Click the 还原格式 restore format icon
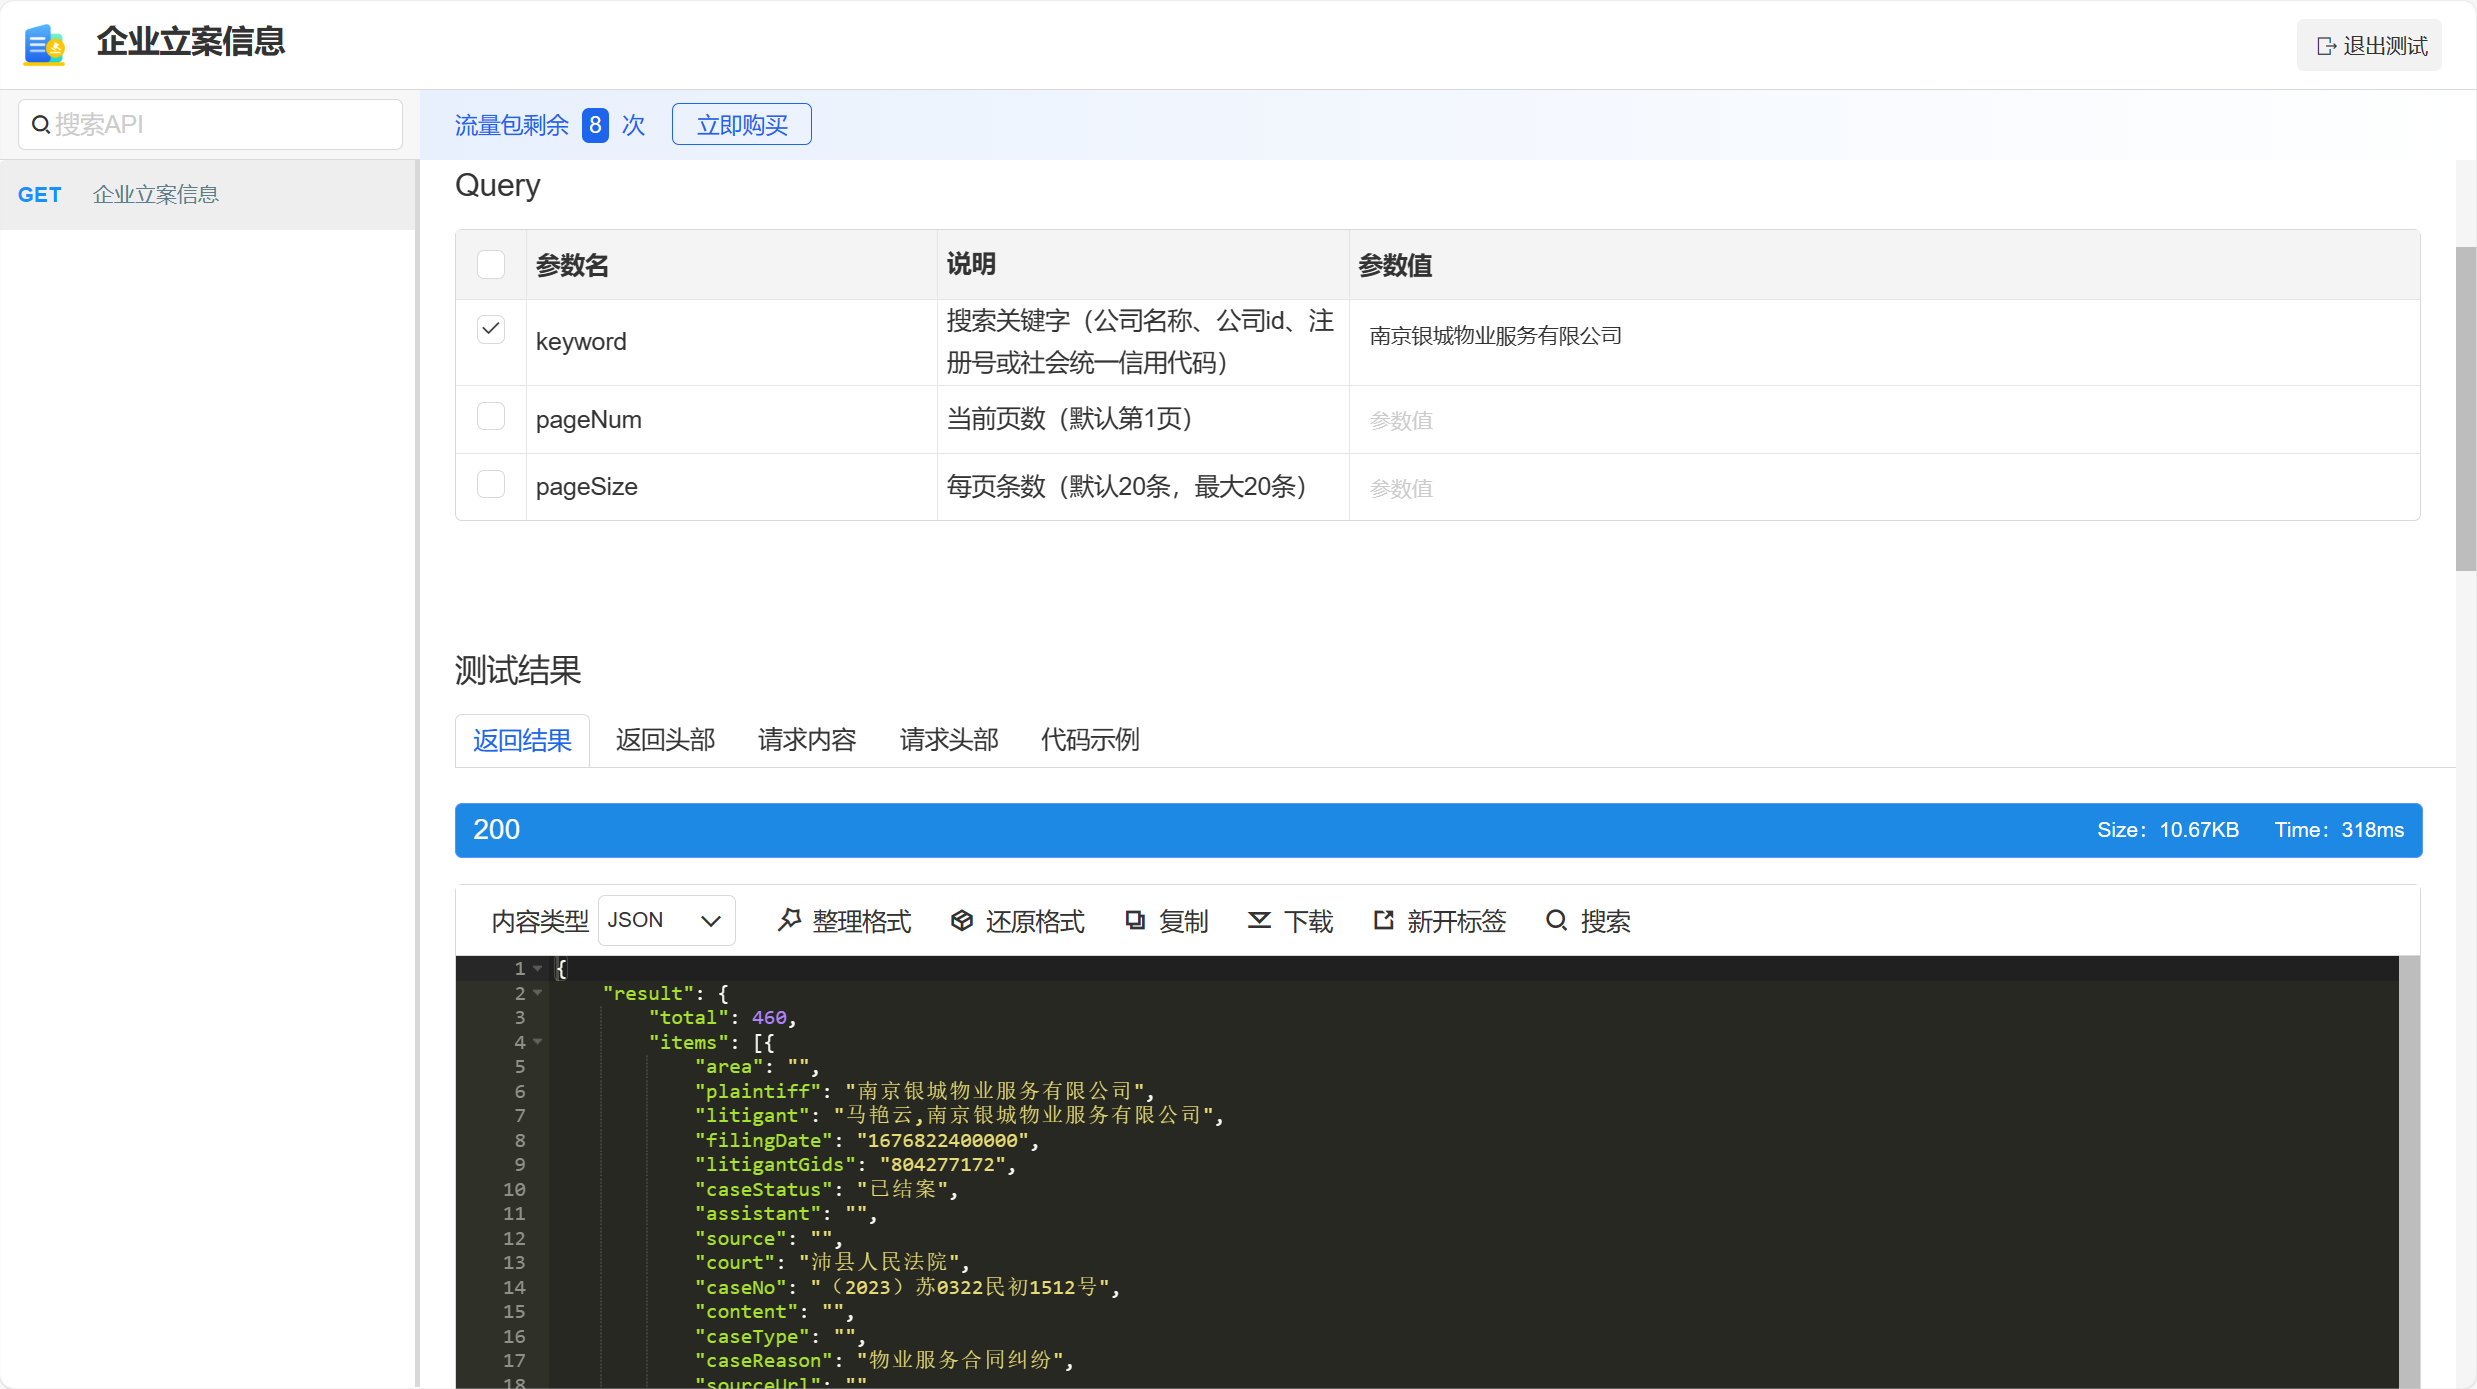Screen dimensions: 2477x1389 962,920
